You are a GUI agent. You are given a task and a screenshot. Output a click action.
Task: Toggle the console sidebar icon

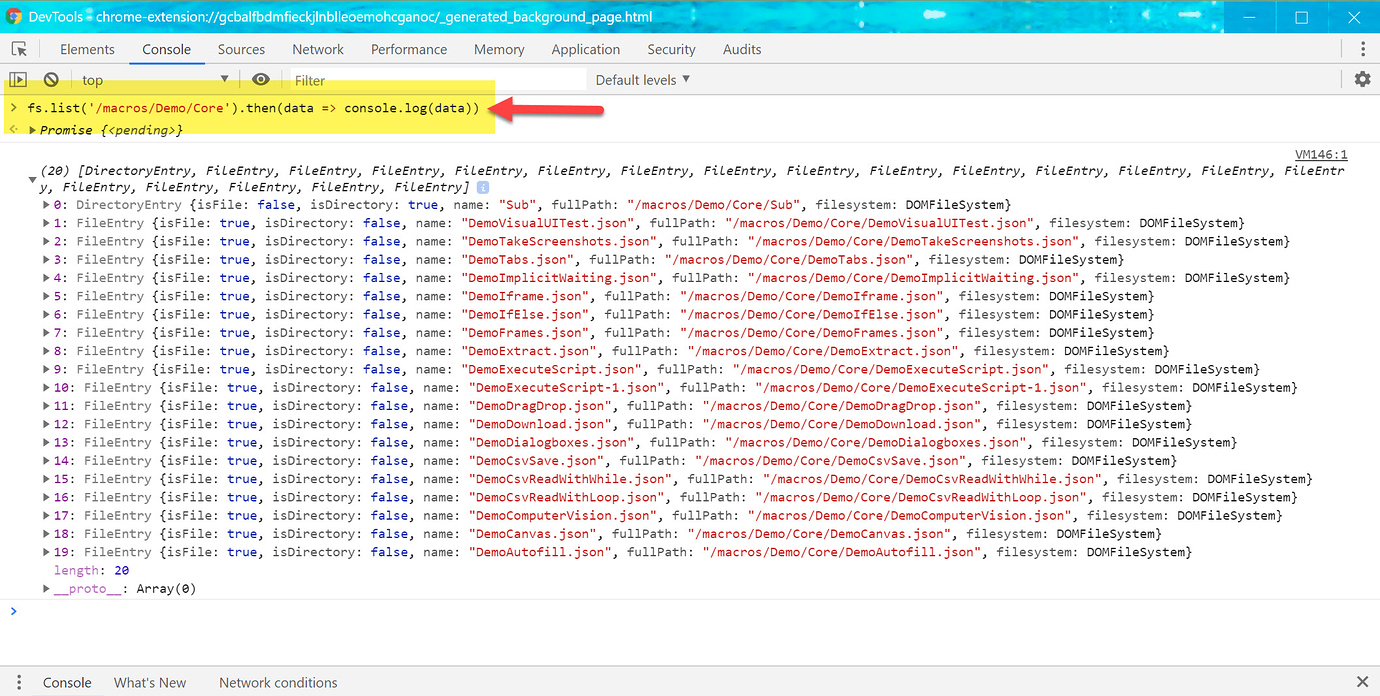pyautogui.click(x=18, y=79)
